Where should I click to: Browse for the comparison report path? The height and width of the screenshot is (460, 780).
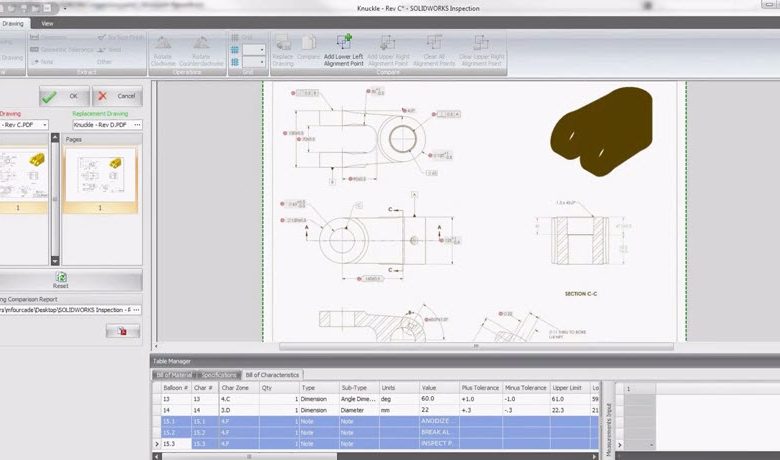137,310
